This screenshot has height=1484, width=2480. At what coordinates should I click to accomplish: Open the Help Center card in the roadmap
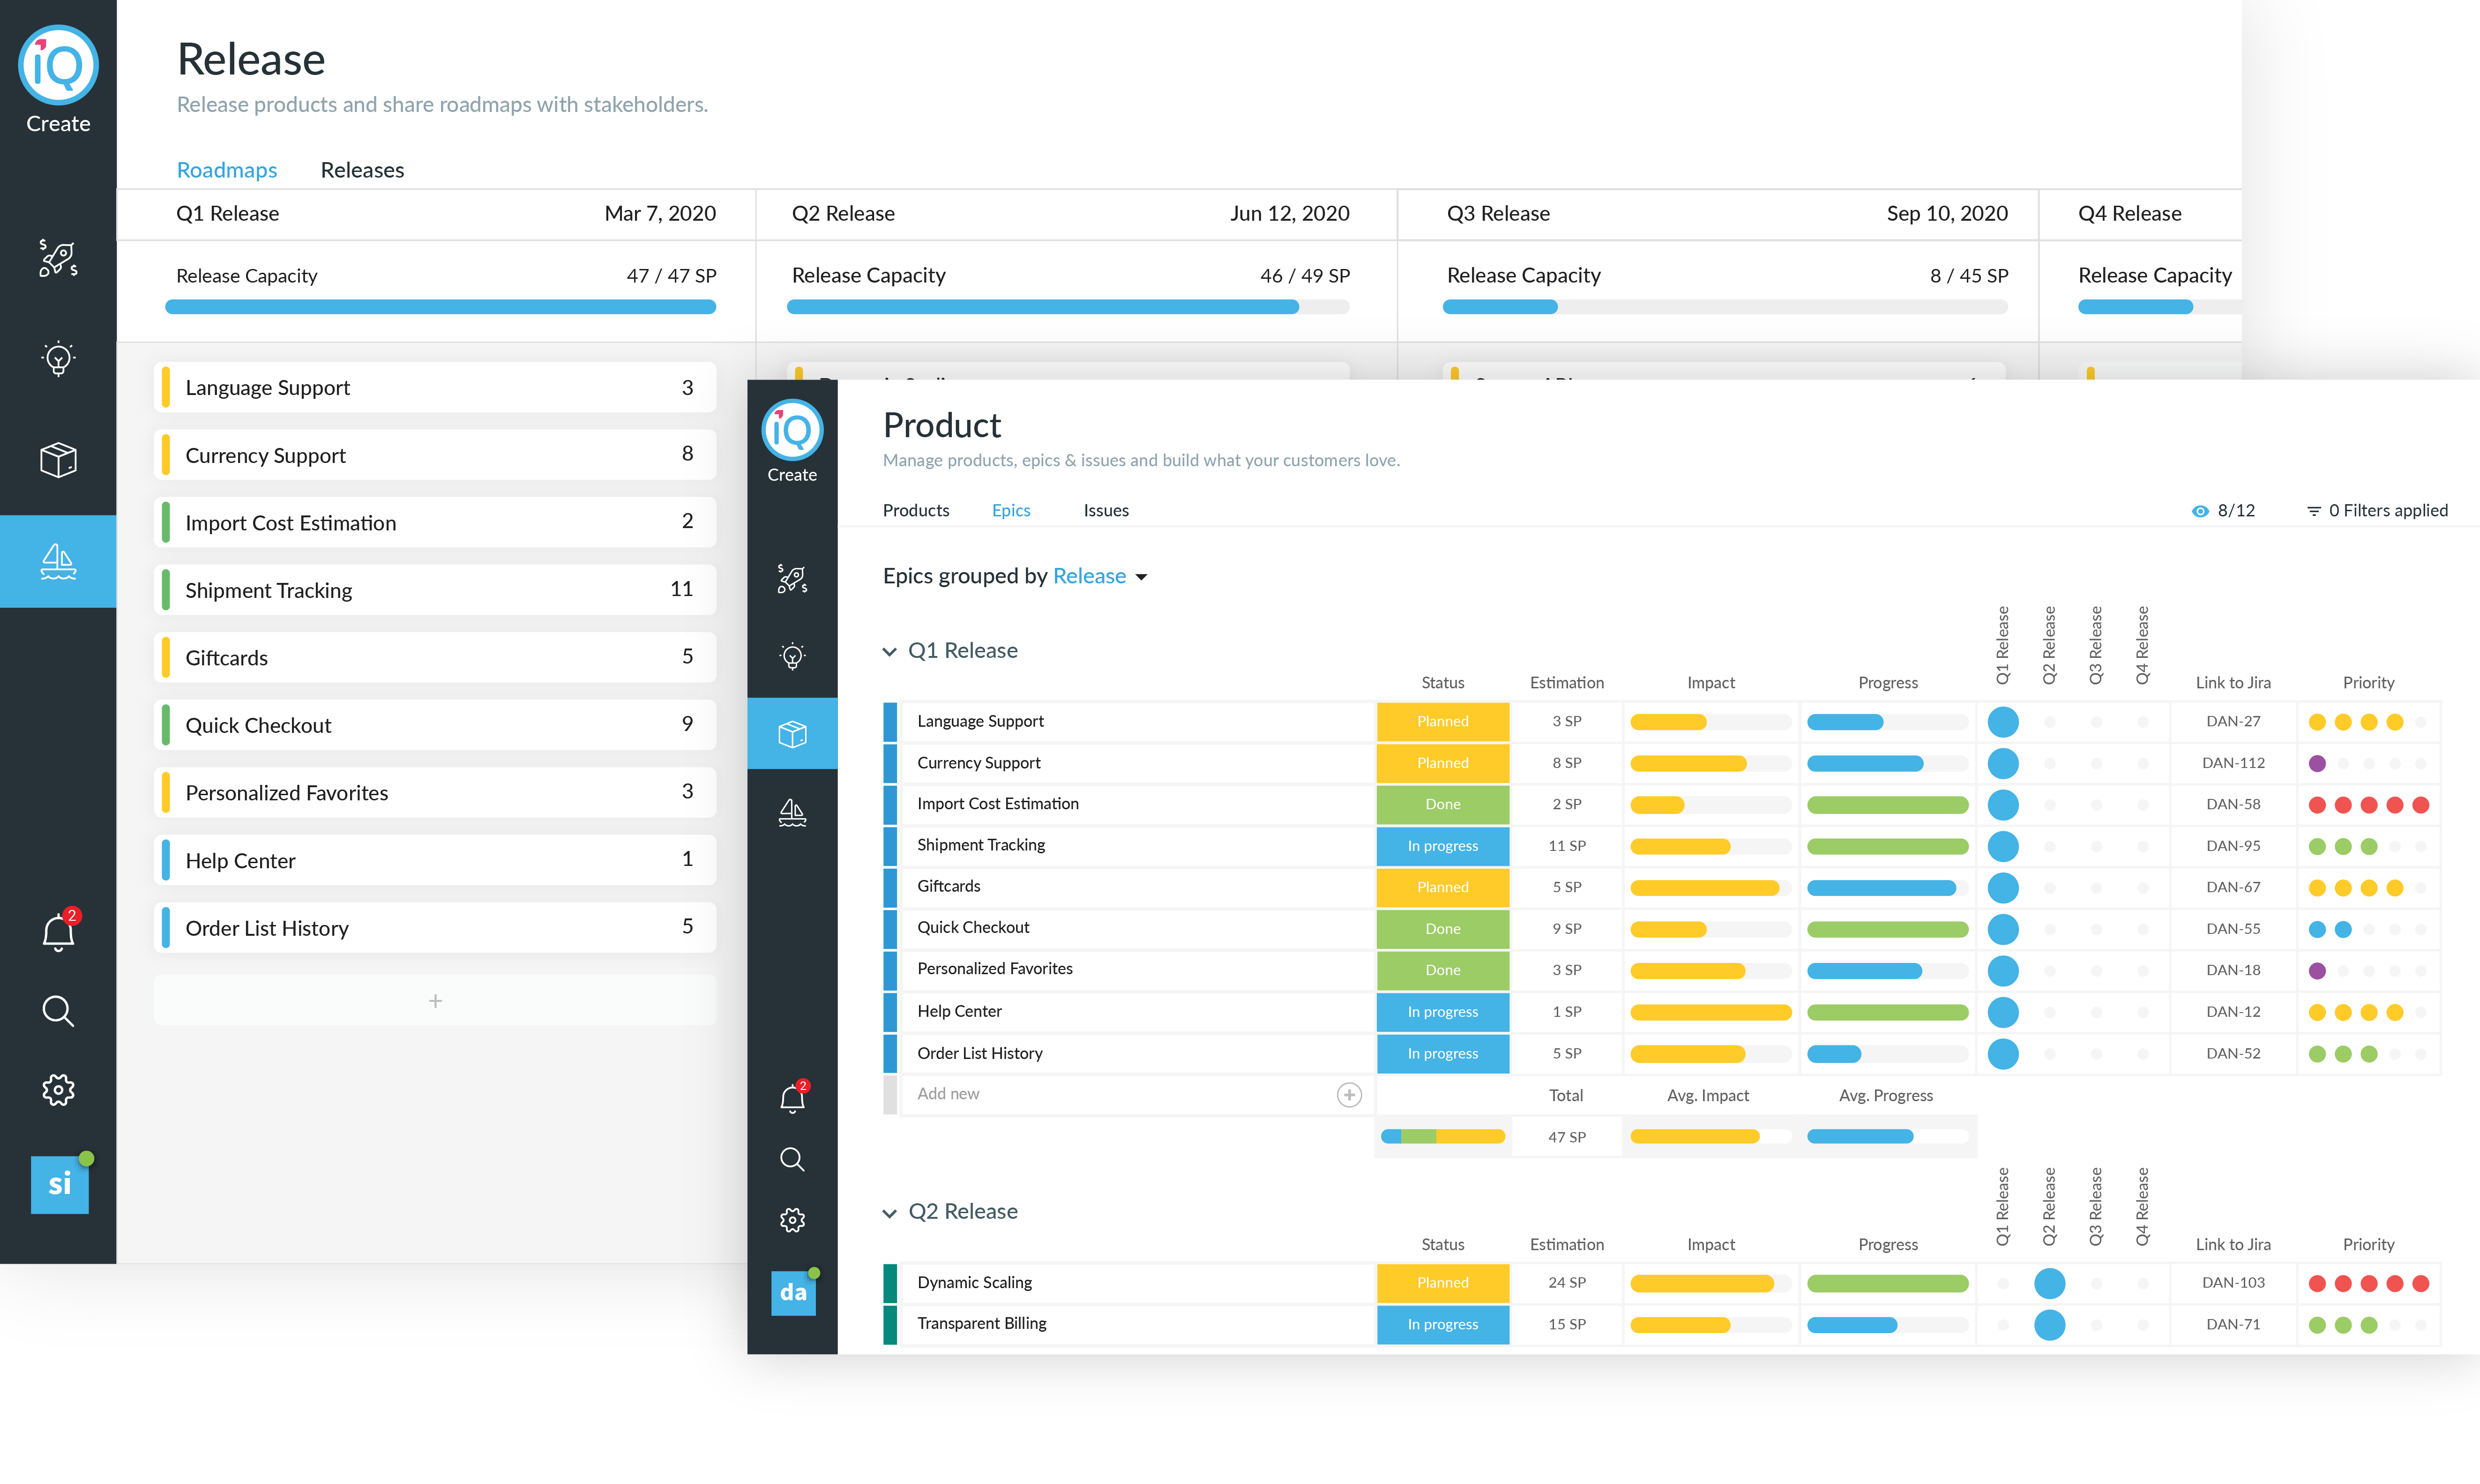pos(435,860)
